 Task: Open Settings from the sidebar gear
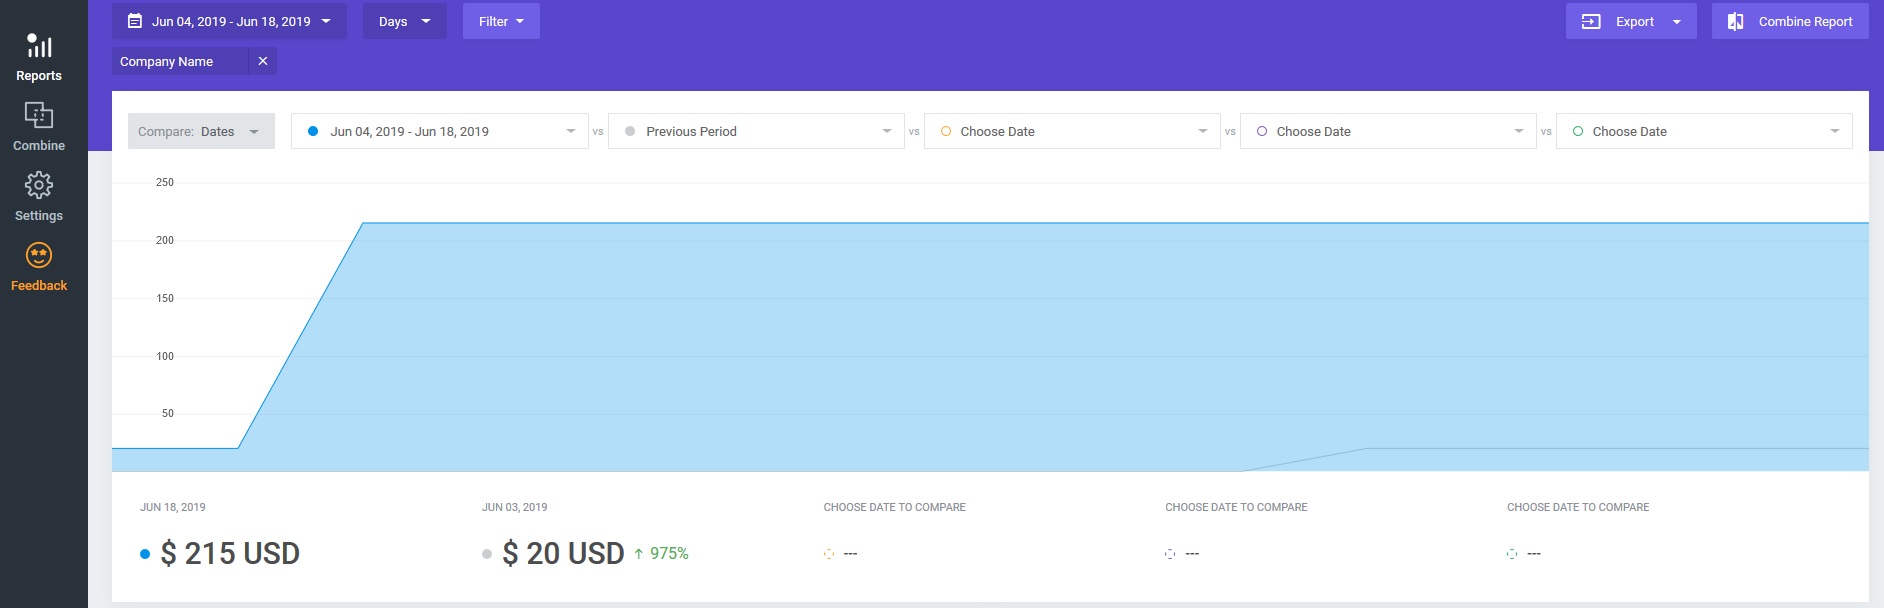pos(39,197)
